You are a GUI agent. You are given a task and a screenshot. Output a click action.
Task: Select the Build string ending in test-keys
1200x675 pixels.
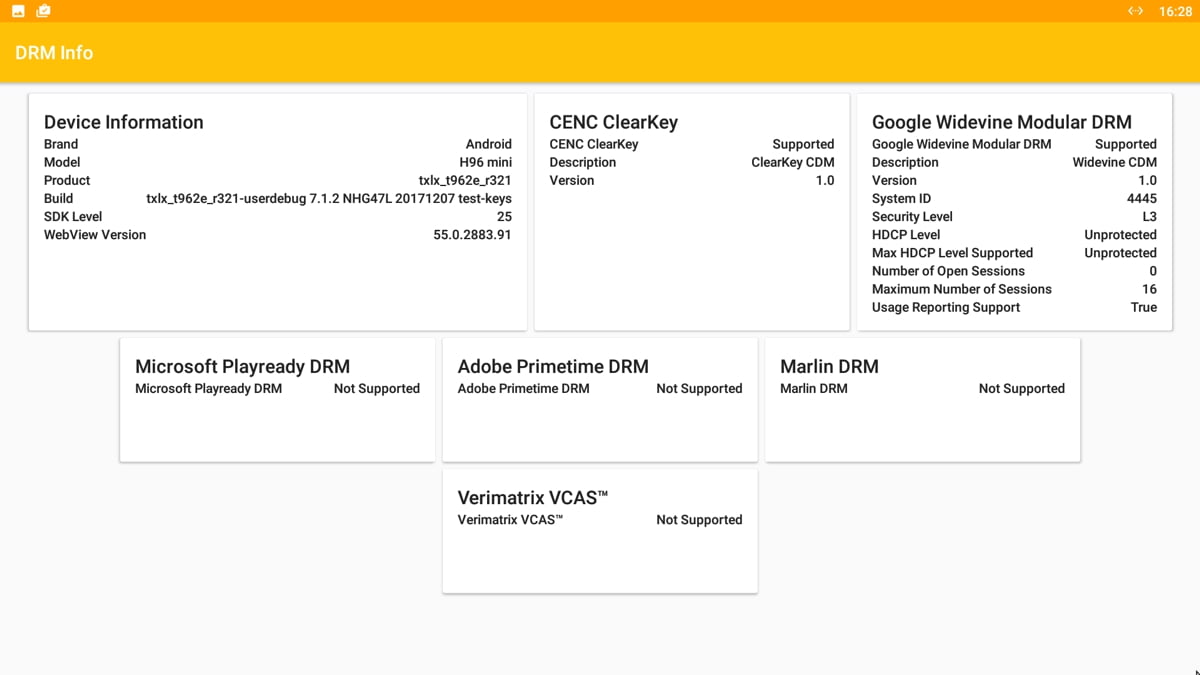(x=329, y=198)
